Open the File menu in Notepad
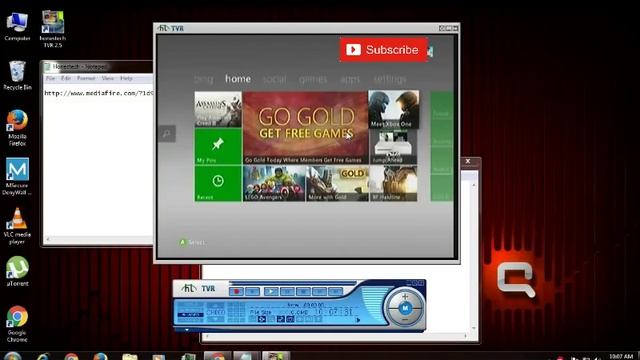 pos(50,78)
